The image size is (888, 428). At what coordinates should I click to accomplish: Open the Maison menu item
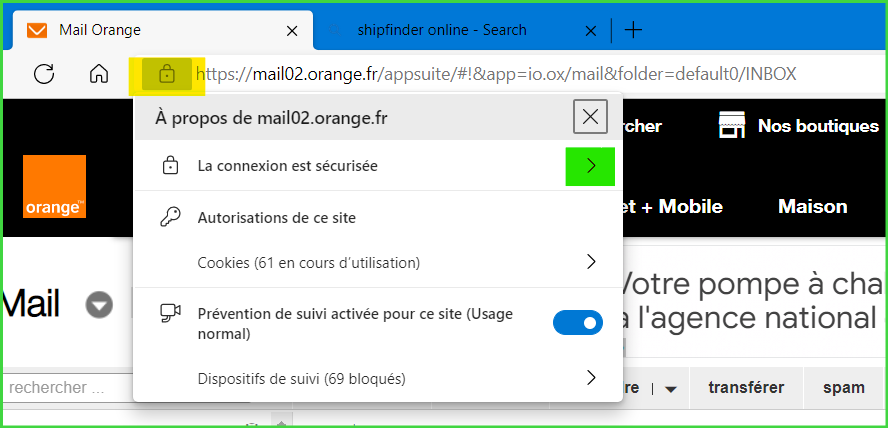812,206
